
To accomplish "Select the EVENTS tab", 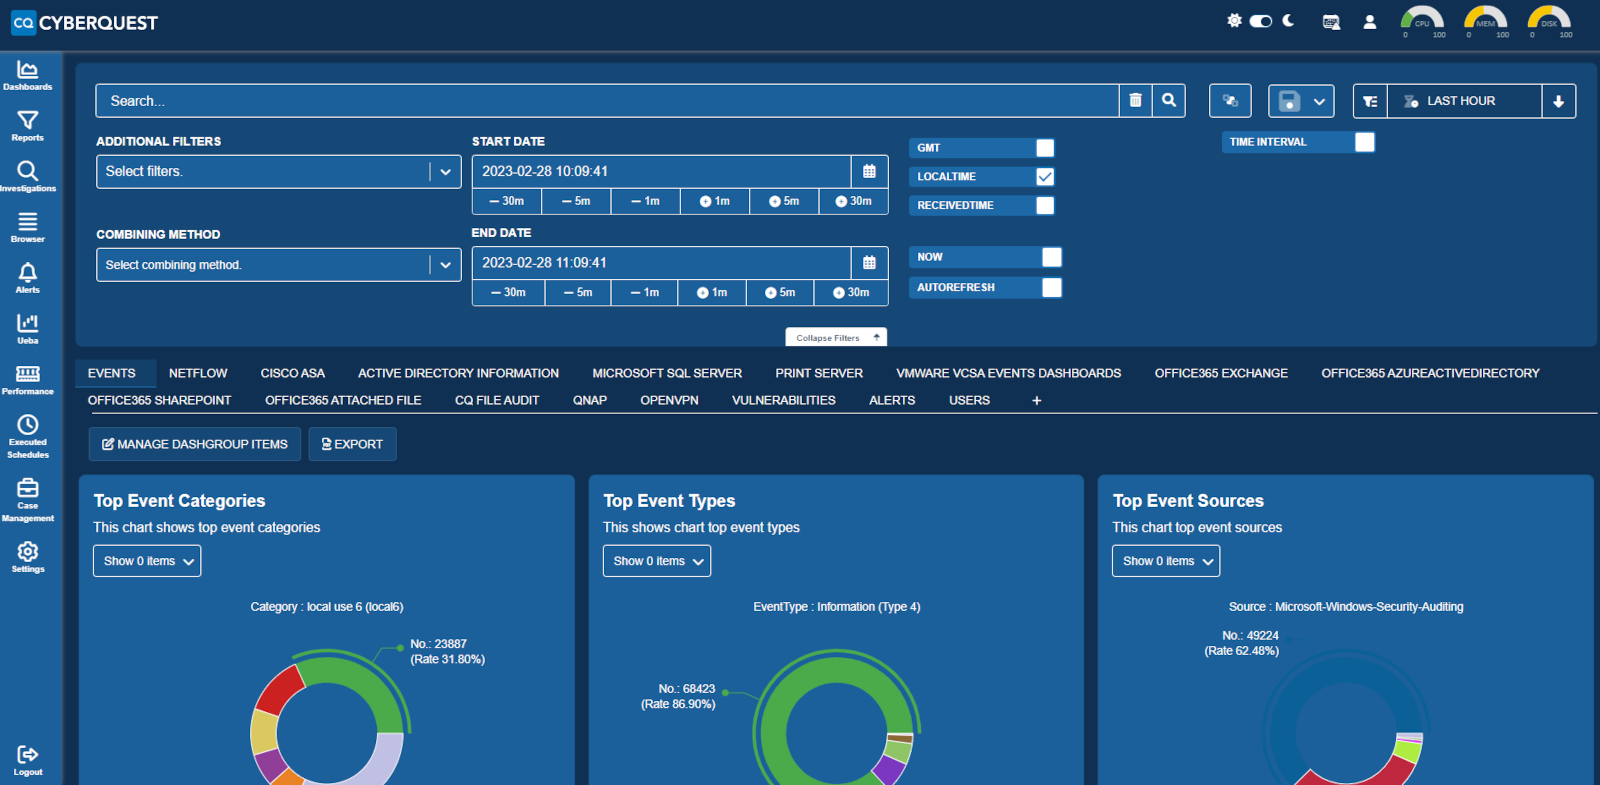I will (x=112, y=373).
